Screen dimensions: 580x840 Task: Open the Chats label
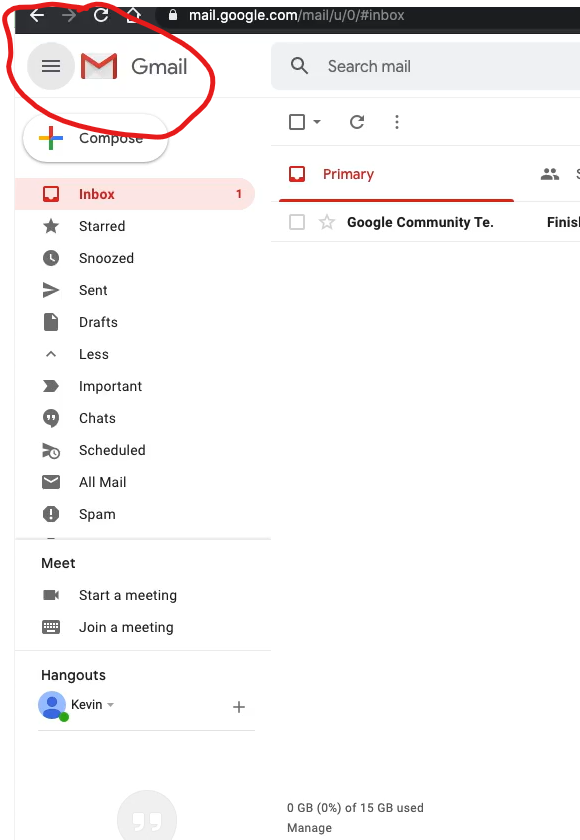[135, 418]
